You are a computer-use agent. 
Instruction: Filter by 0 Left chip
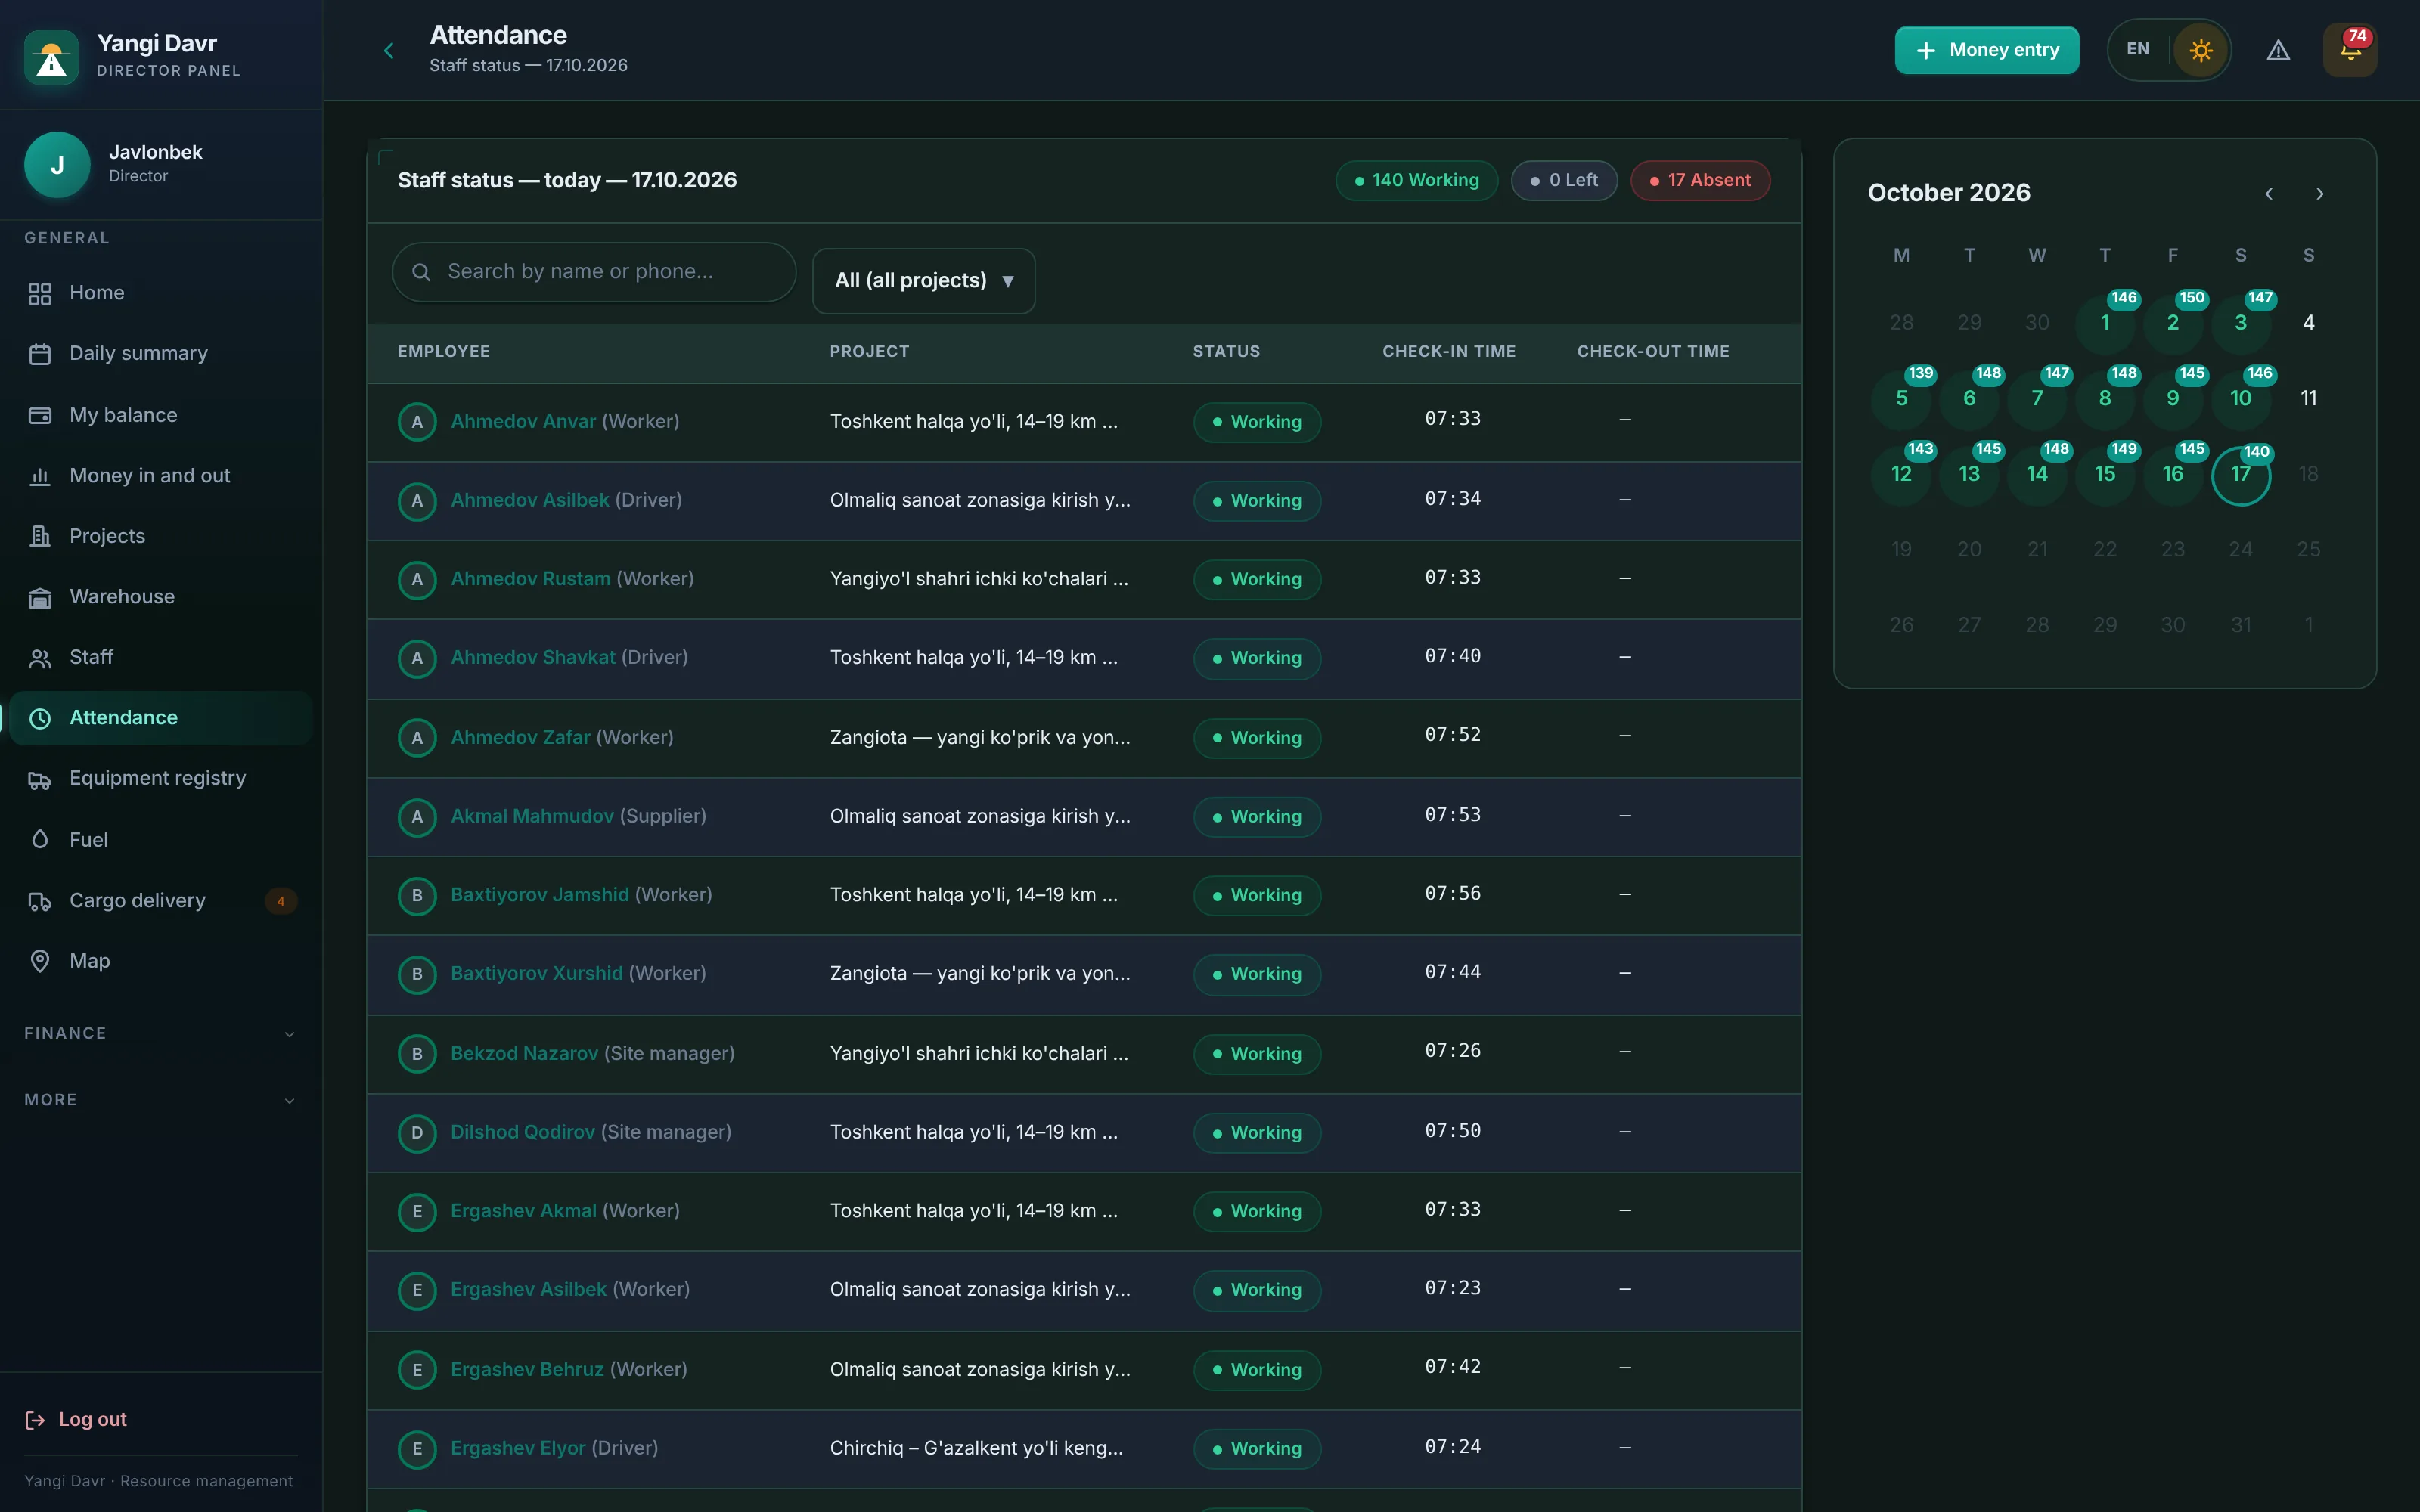tap(1563, 181)
